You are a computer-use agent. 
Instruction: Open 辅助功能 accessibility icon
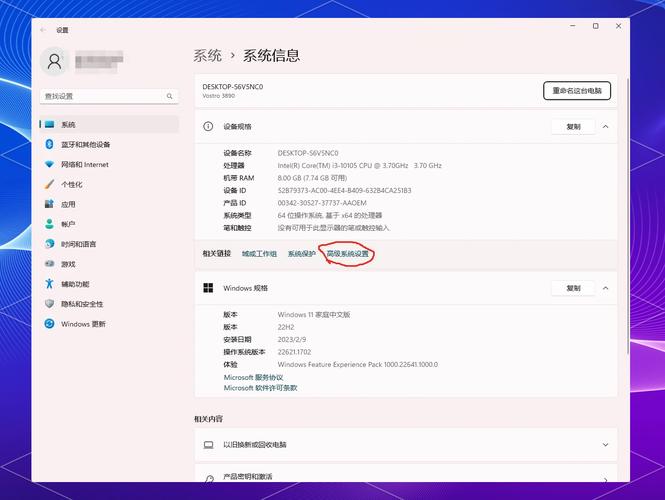49,284
